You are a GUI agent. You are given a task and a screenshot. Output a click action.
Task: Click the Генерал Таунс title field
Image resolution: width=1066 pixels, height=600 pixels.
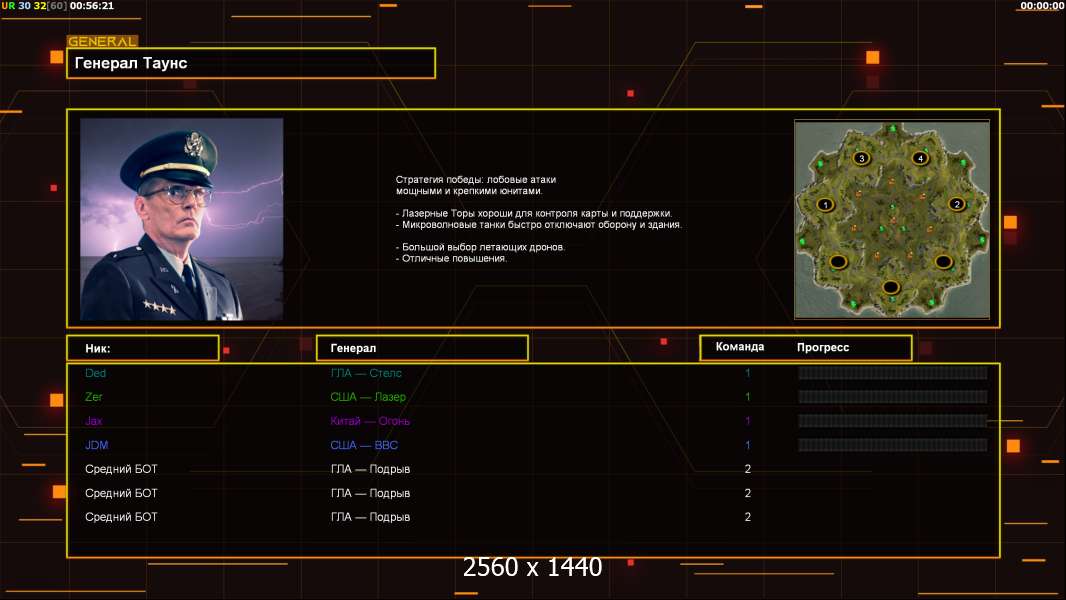(250, 63)
